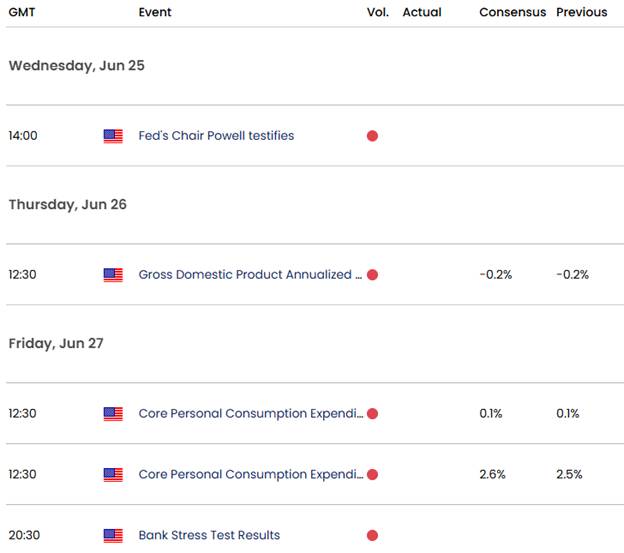This screenshot has height=553, width=624.
Task: Select the Vol. column header
Action: pos(378,12)
